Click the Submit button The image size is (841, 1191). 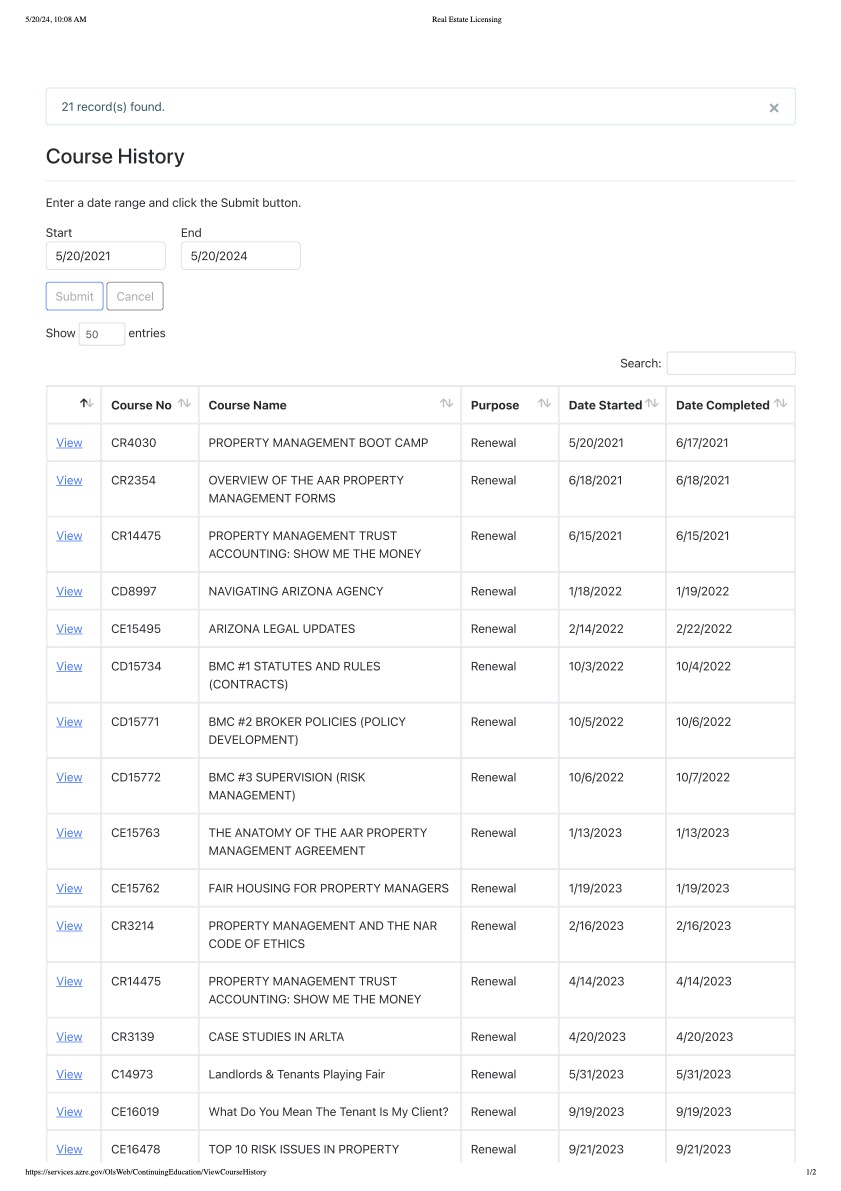click(x=74, y=296)
